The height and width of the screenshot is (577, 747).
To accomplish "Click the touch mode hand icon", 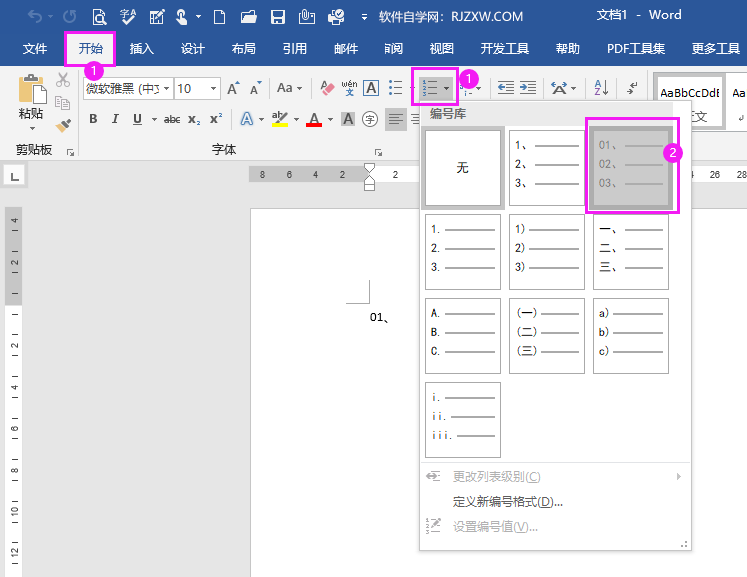I will [x=181, y=17].
